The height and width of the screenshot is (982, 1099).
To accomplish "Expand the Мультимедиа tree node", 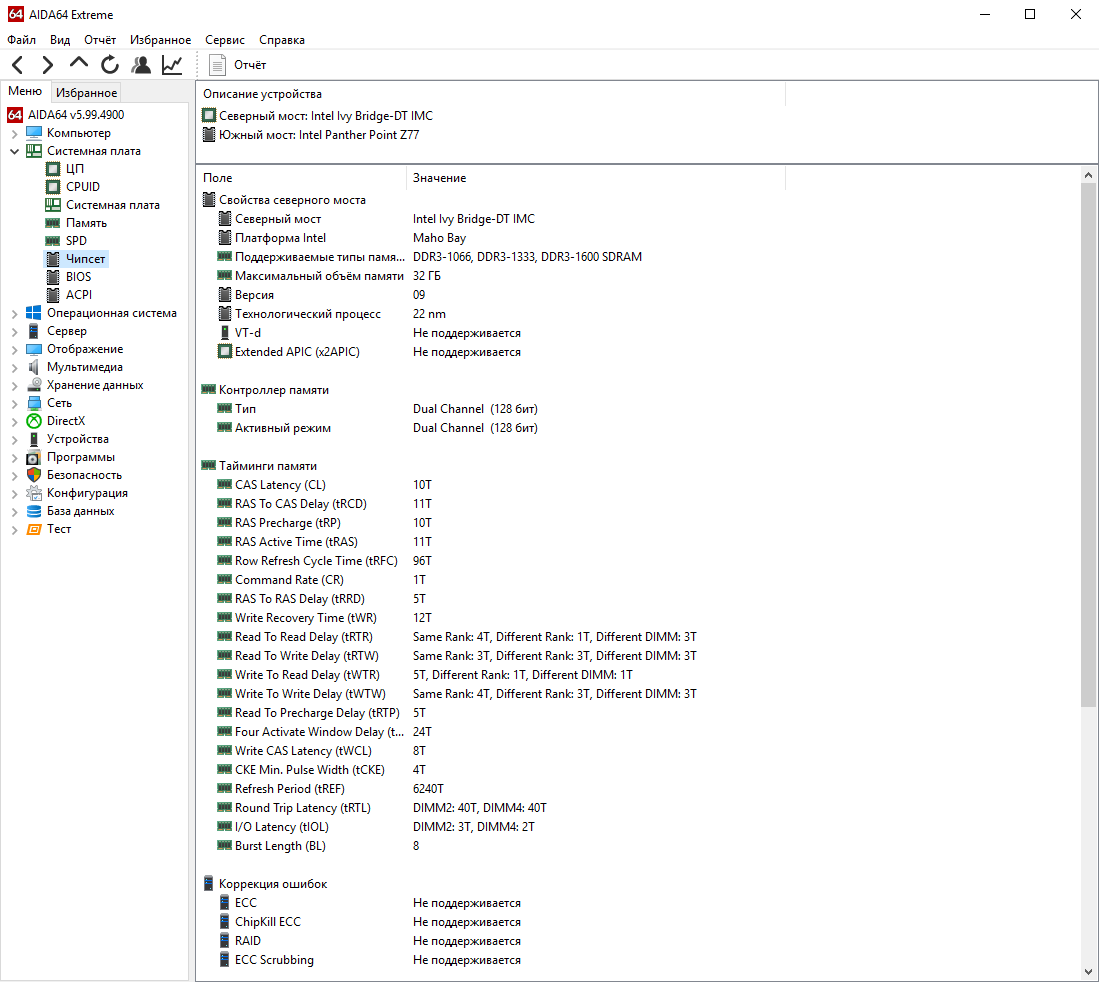I will tap(15, 367).
